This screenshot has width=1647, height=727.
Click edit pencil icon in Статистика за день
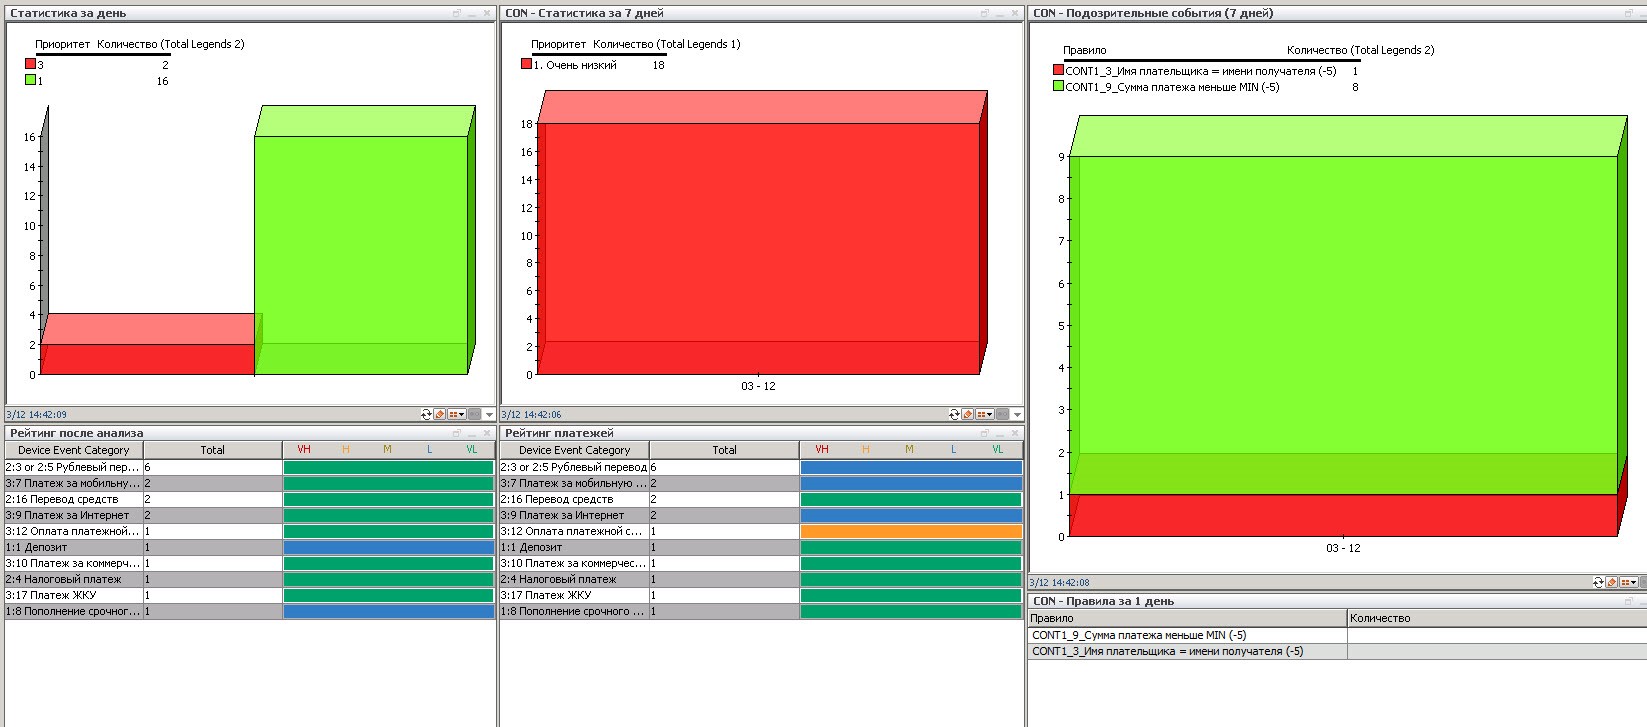tap(440, 414)
